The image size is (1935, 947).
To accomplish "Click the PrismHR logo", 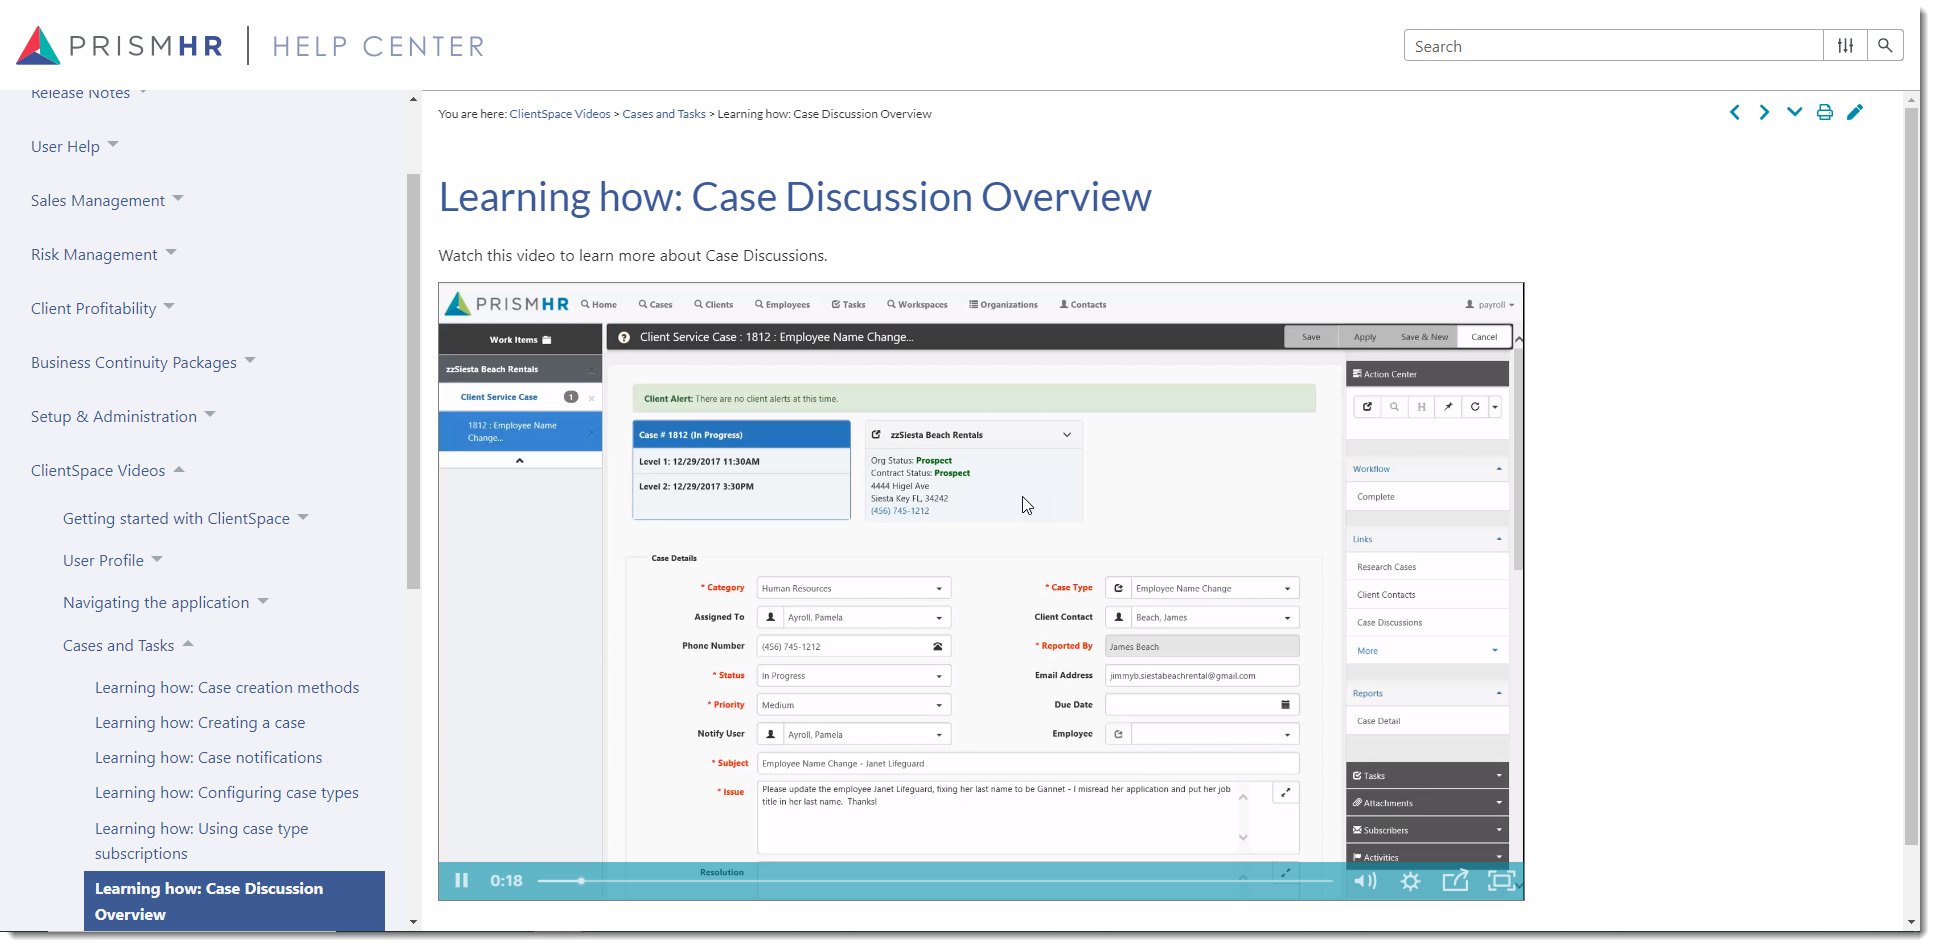I will 120,46.
